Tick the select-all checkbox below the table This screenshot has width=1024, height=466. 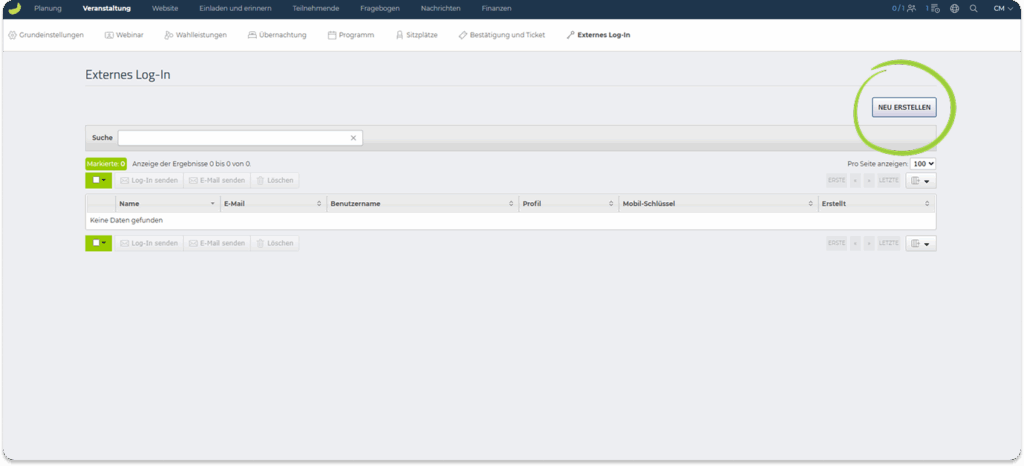click(96, 243)
